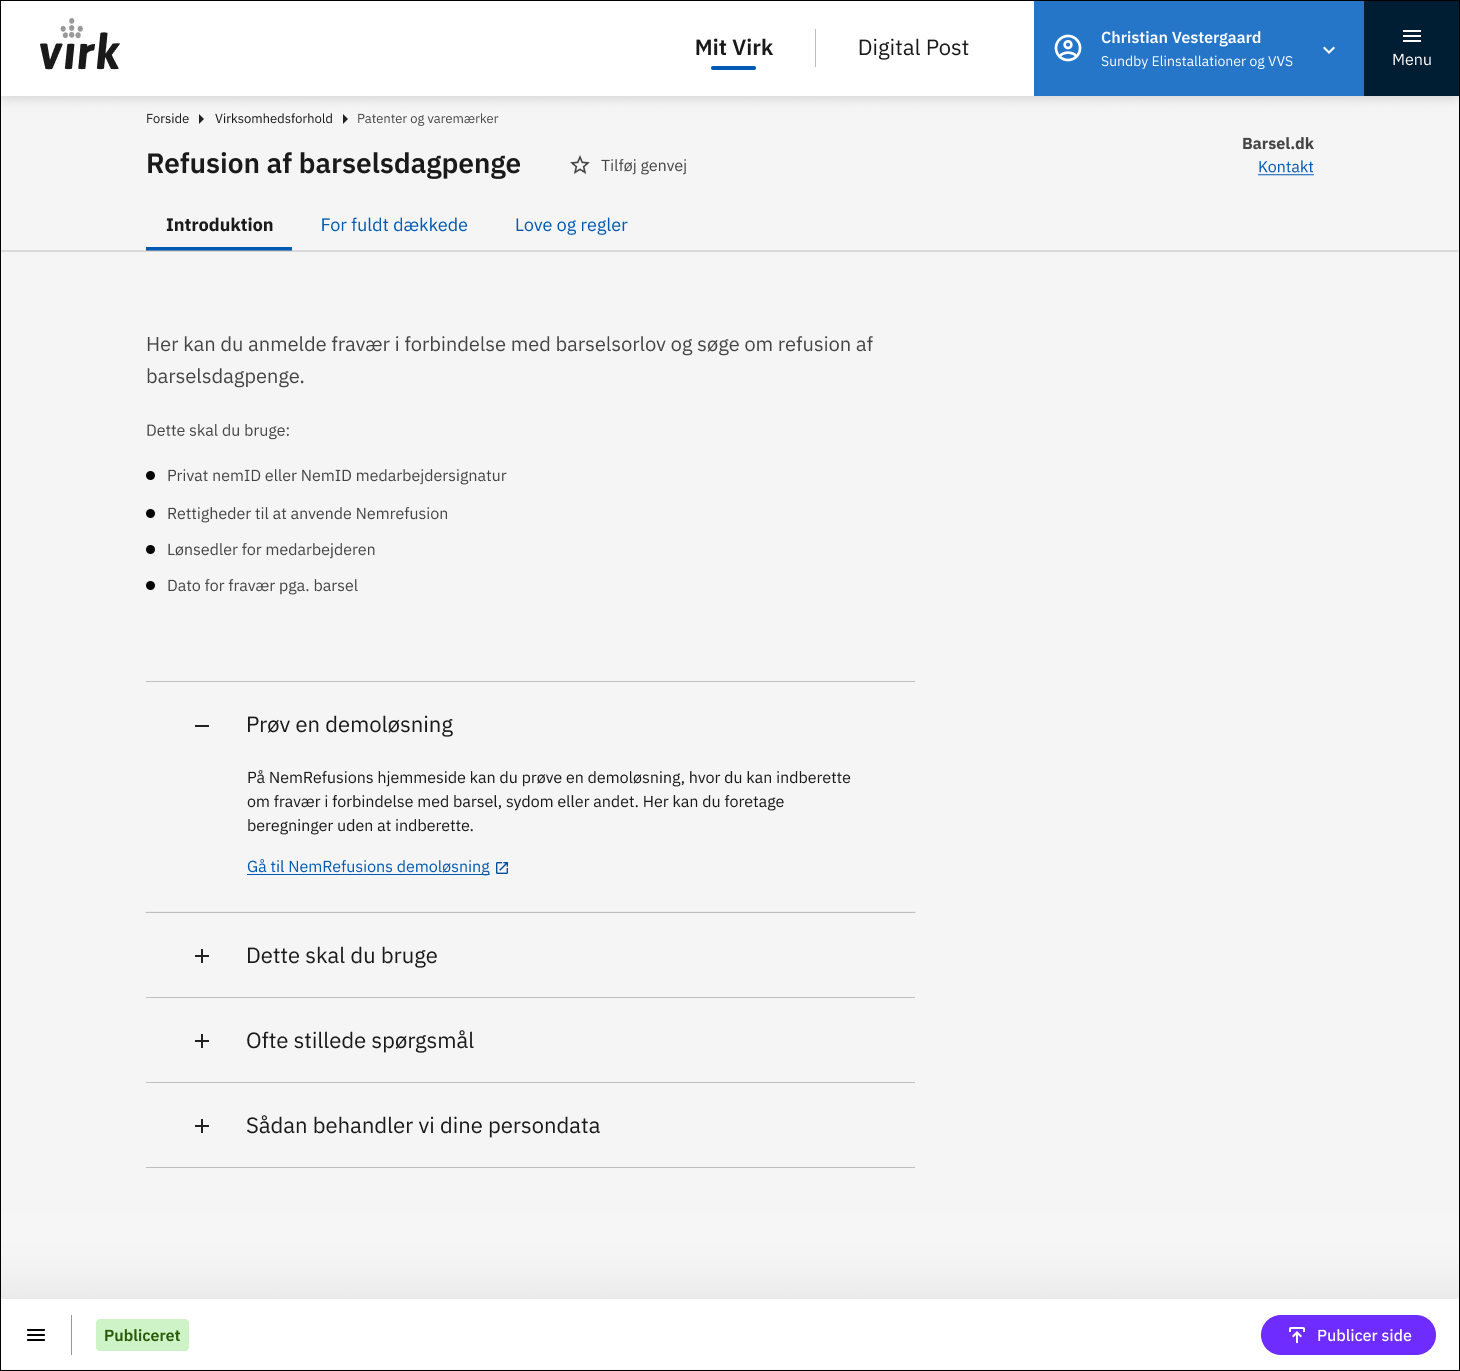Click the virk logo

pos(79,46)
